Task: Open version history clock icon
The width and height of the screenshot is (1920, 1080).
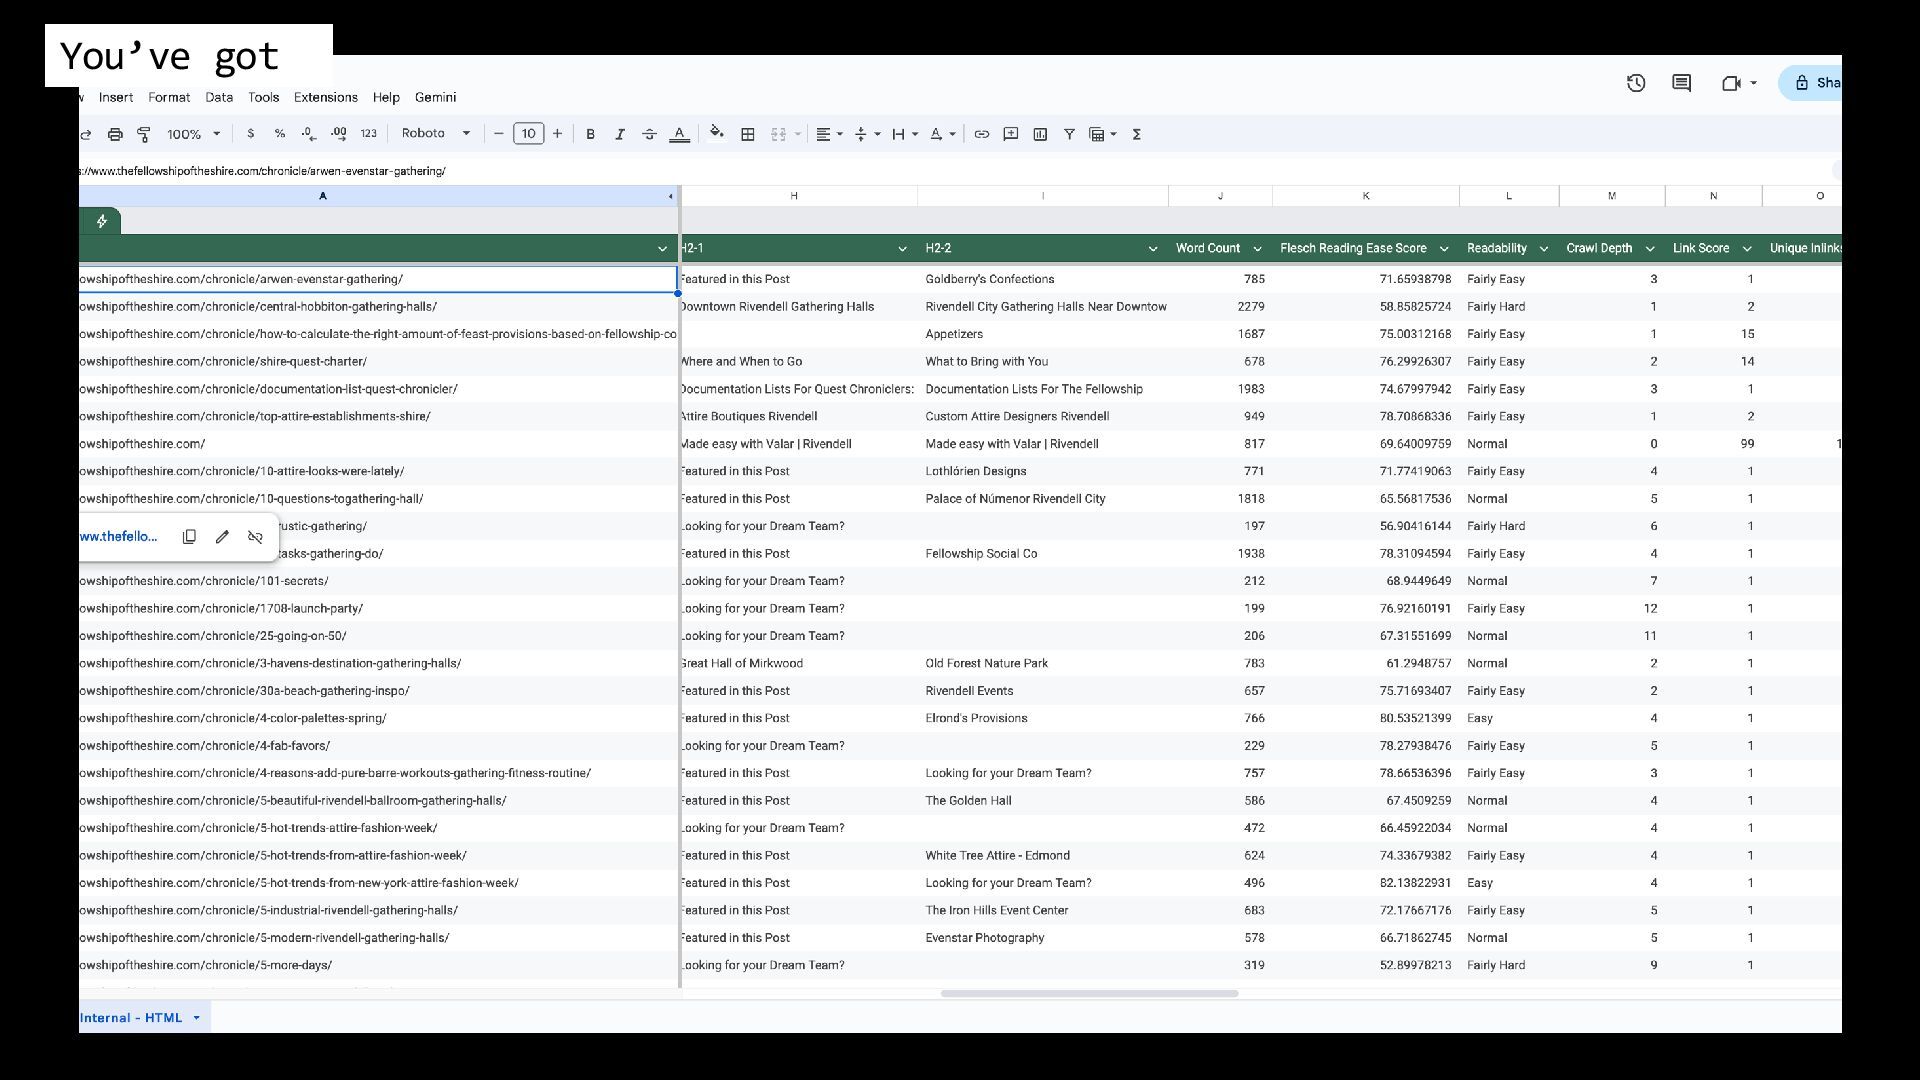Action: 1636,83
